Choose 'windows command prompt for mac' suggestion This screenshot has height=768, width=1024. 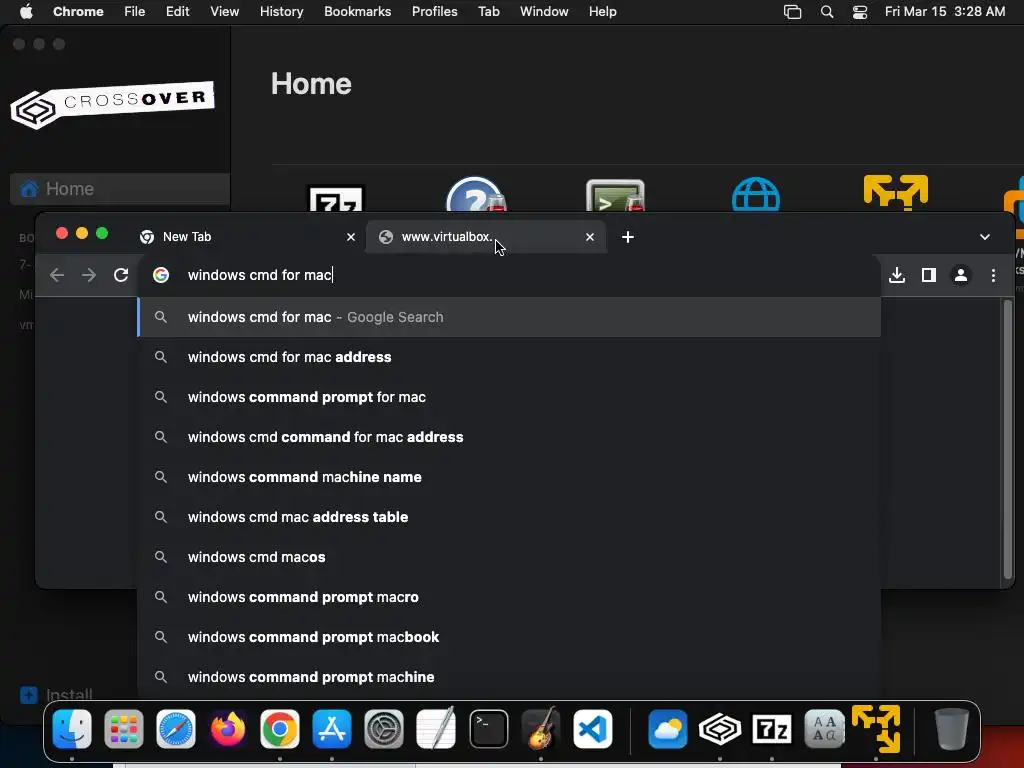pos(509,397)
